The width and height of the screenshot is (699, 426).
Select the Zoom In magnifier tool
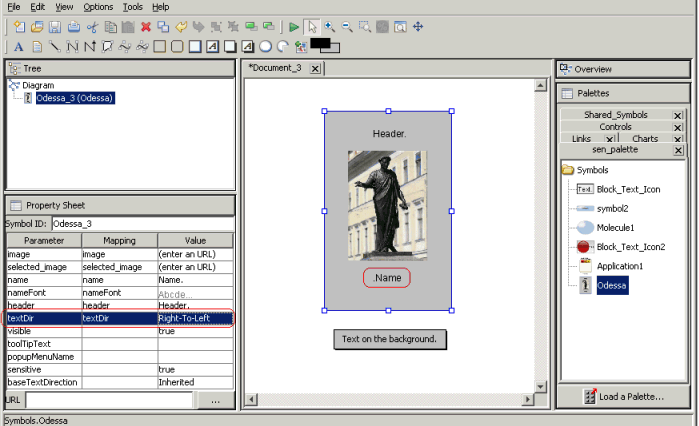coord(329,27)
